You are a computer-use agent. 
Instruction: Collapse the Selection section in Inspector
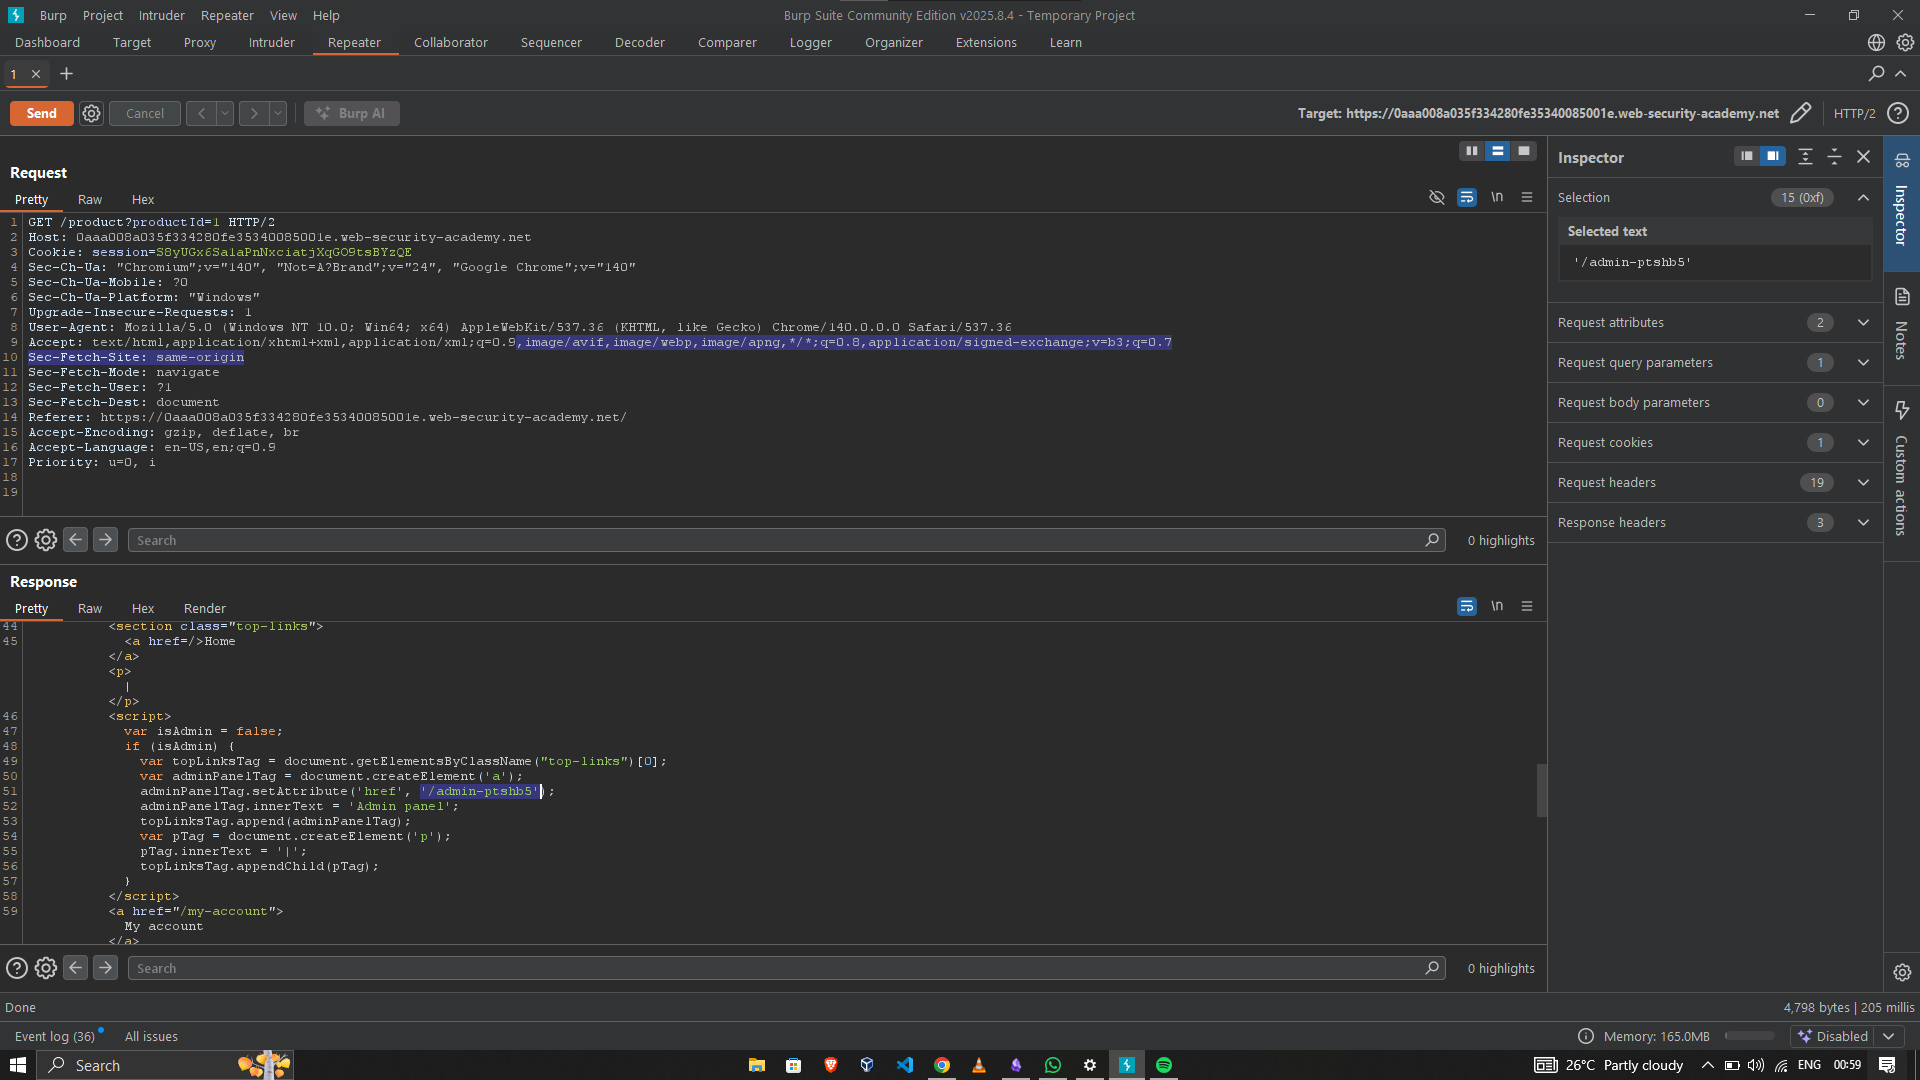click(x=1863, y=198)
